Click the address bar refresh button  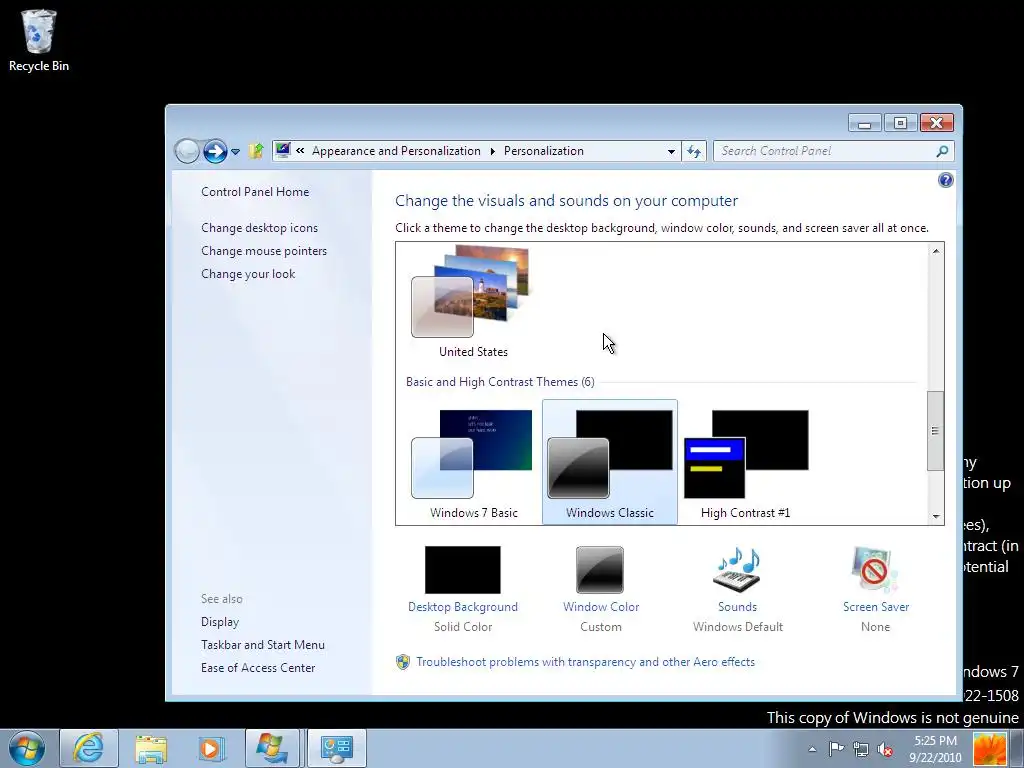click(694, 152)
